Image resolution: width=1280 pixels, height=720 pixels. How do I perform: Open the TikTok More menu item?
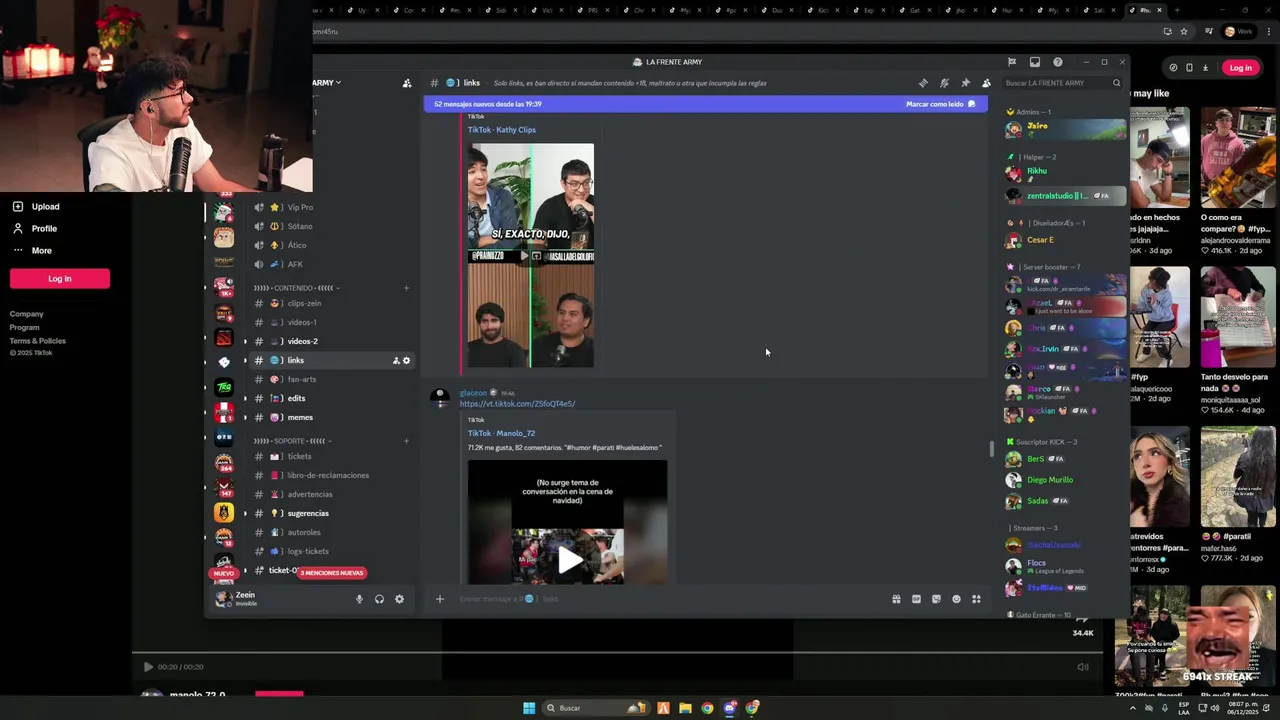pyautogui.click(x=41, y=251)
